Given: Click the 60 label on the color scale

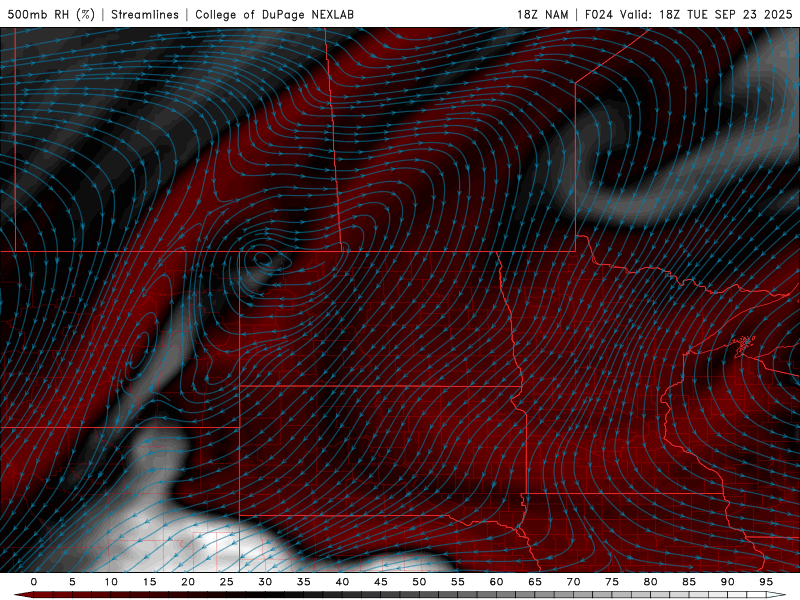Looking at the screenshot, I should [496, 582].
